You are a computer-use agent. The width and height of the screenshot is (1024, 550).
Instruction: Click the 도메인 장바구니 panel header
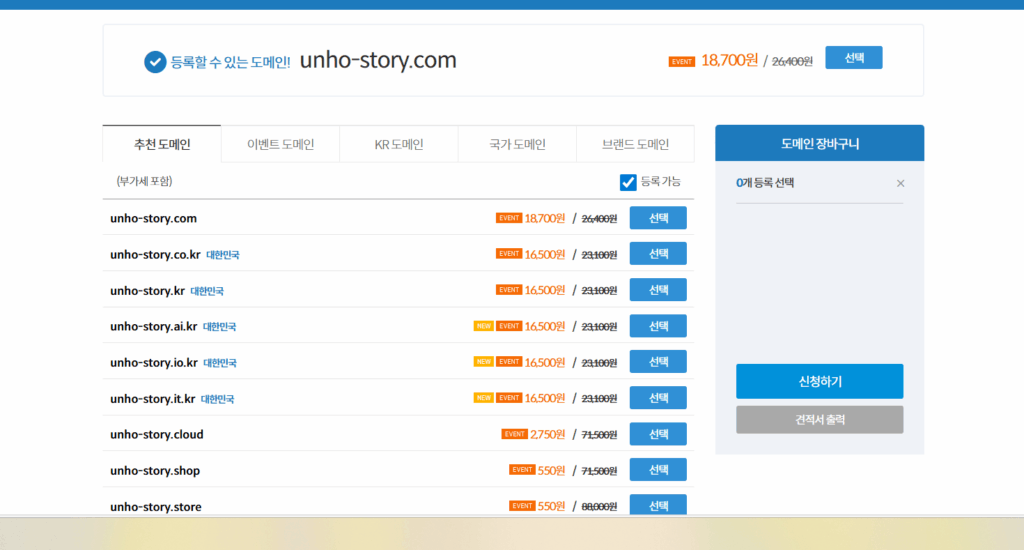coord(819,144)
